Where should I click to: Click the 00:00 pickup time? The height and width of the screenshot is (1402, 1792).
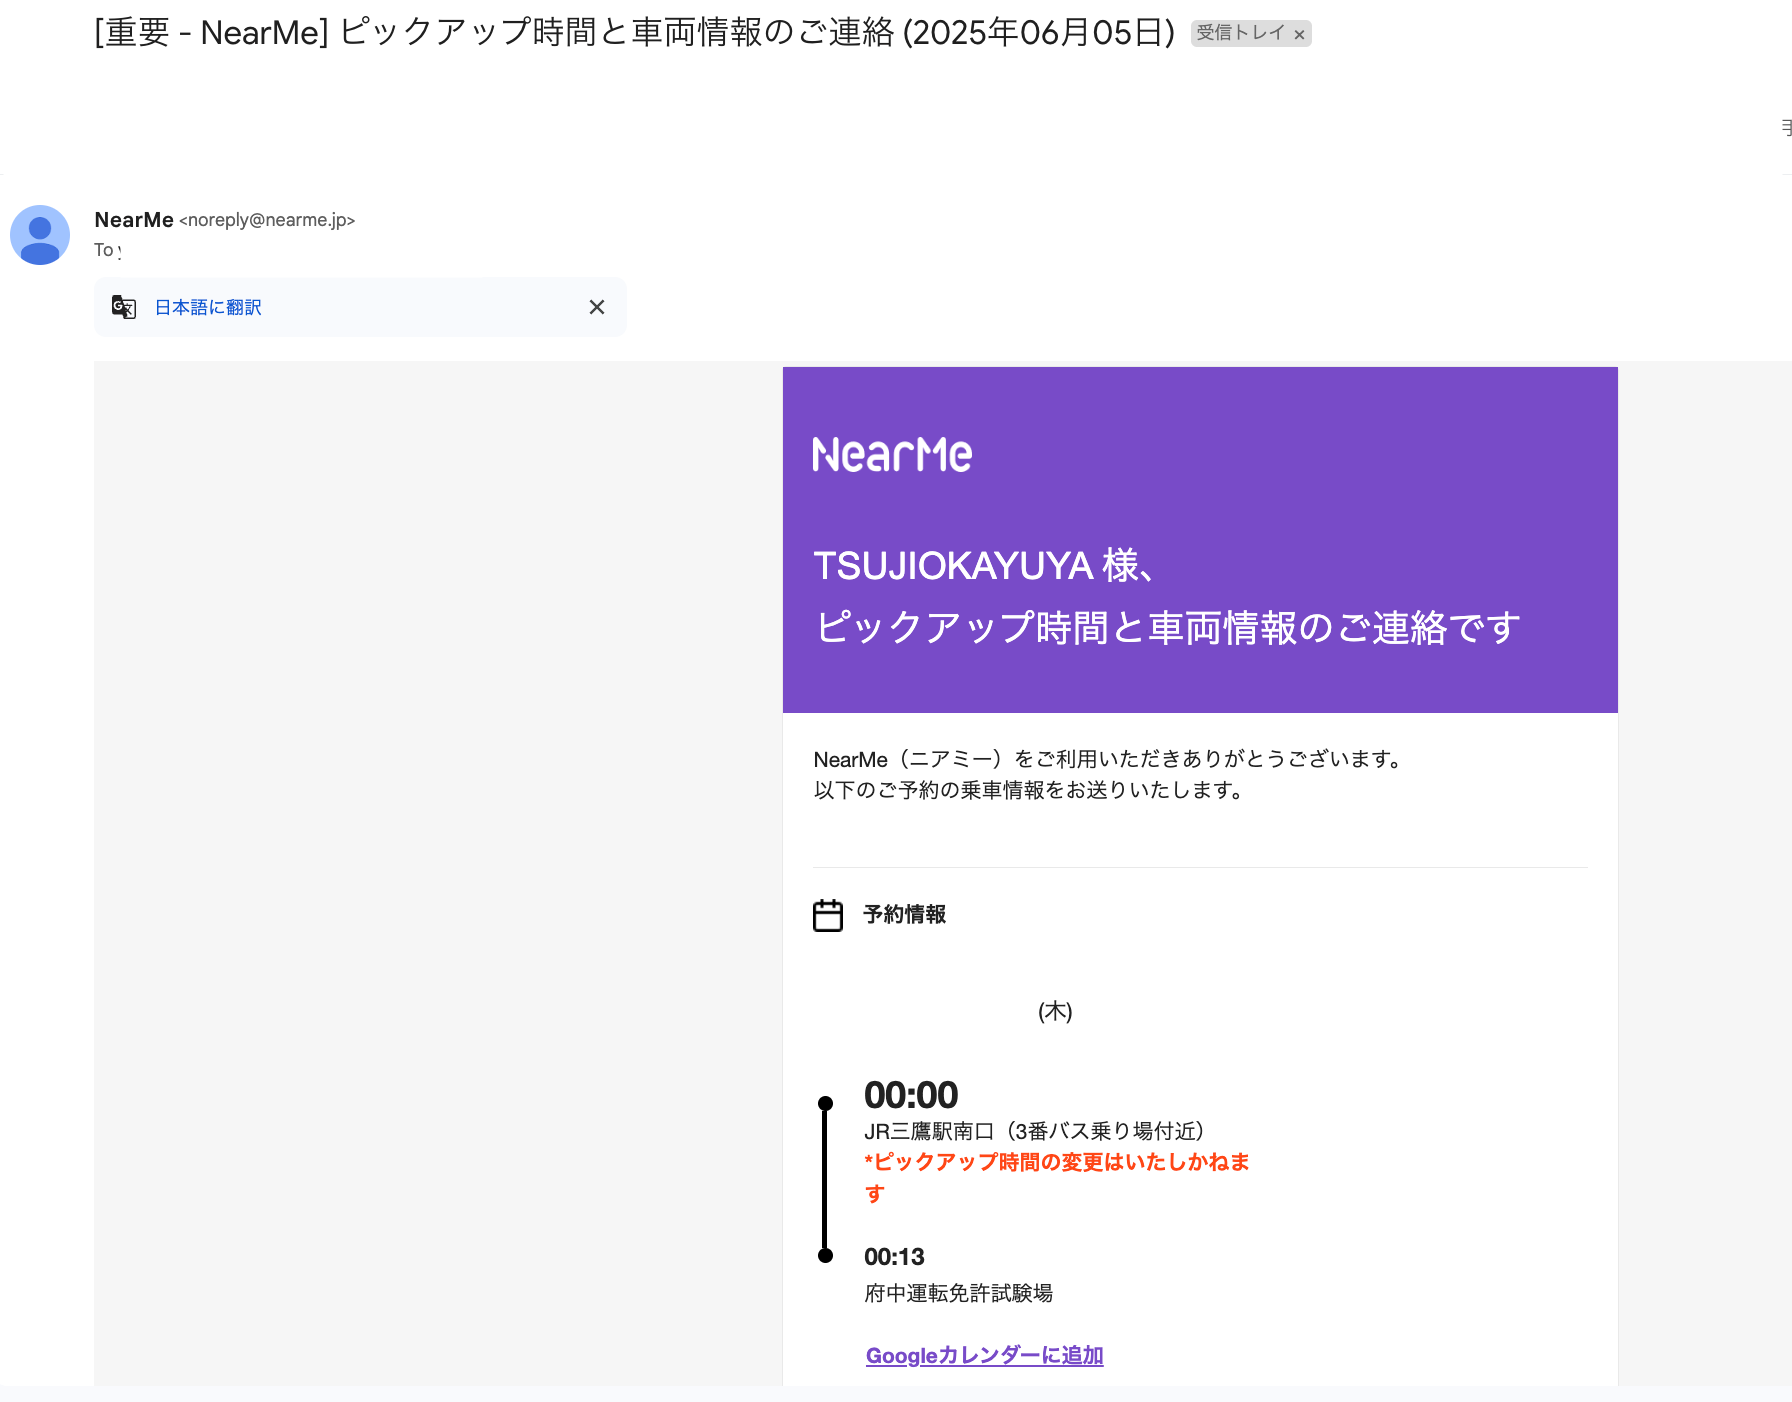(x=911, y=1095)
